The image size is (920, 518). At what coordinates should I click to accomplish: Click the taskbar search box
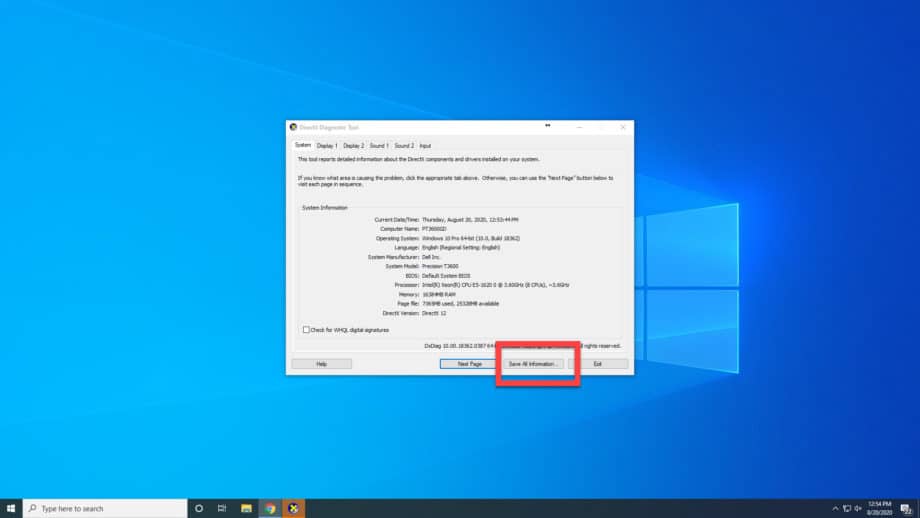point(106,508)
